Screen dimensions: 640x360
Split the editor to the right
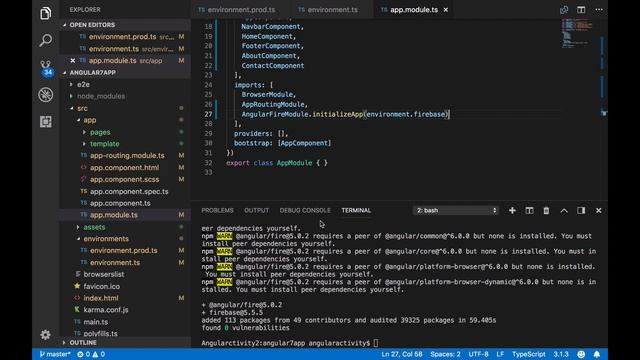click(581, 10)
